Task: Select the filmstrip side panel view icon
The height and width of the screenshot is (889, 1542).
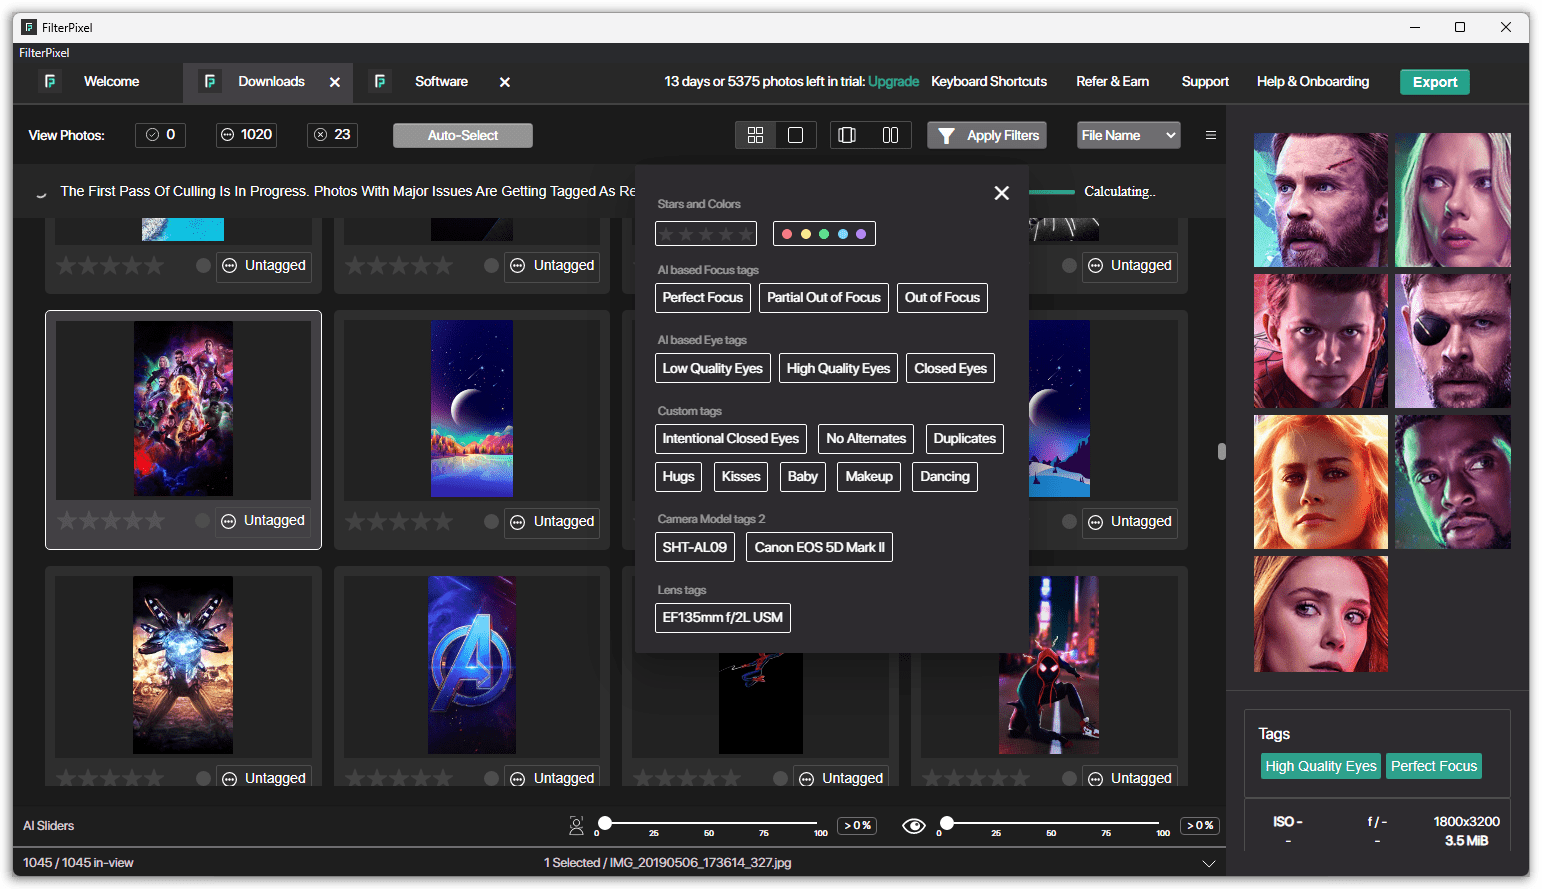Action: pos(847,135)
